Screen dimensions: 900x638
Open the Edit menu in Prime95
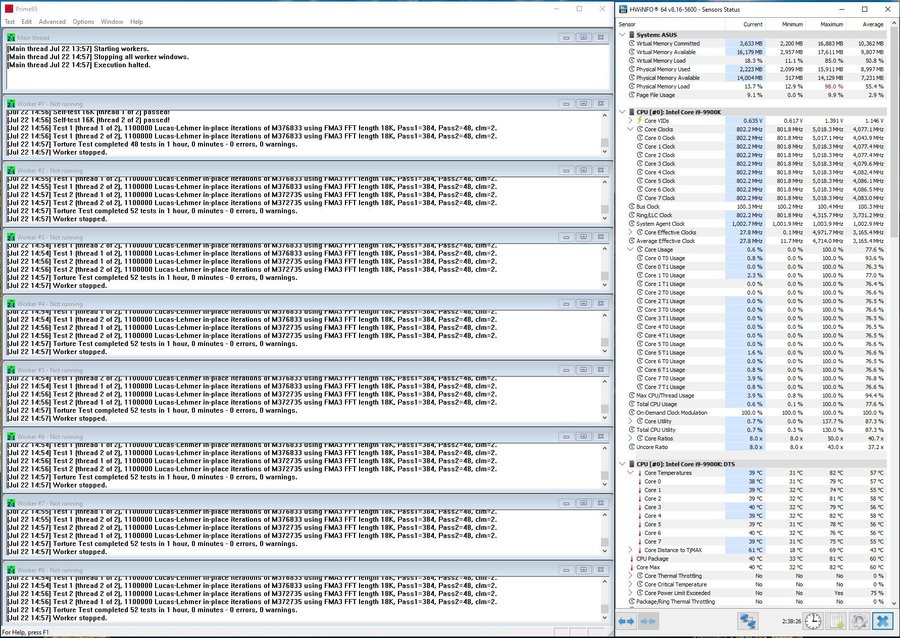27,22
